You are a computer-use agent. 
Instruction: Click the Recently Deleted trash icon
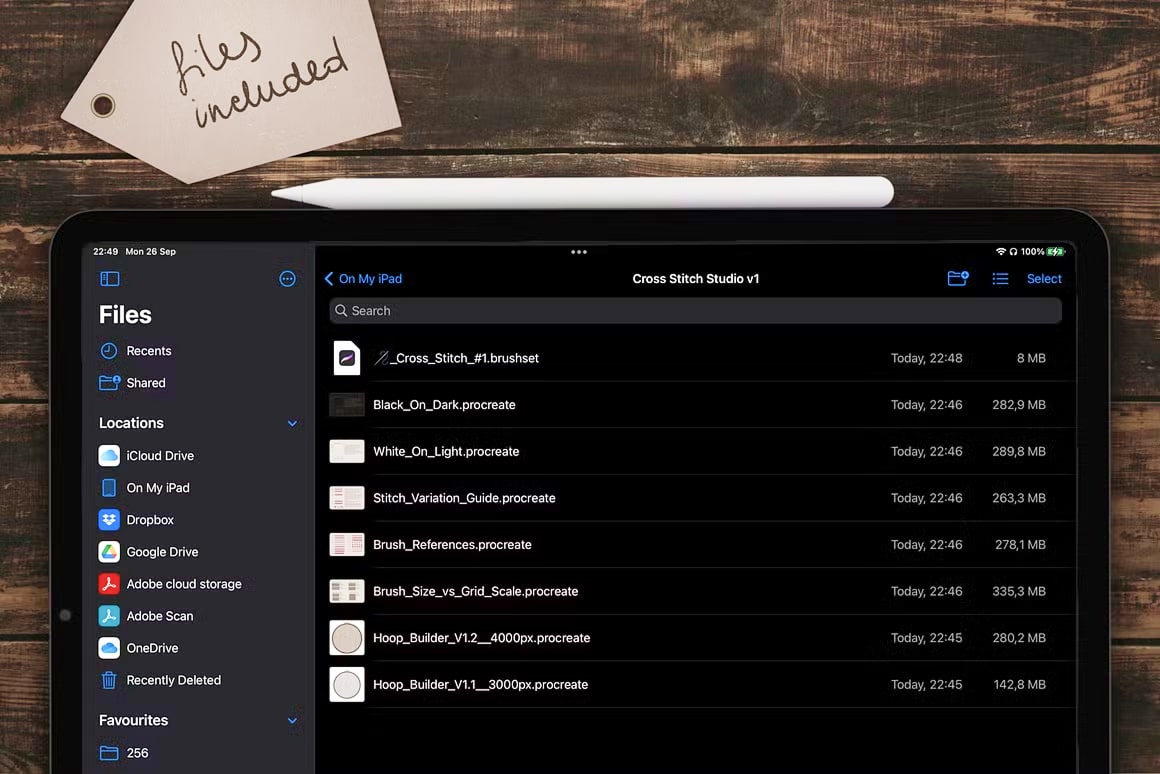[109, 680]
